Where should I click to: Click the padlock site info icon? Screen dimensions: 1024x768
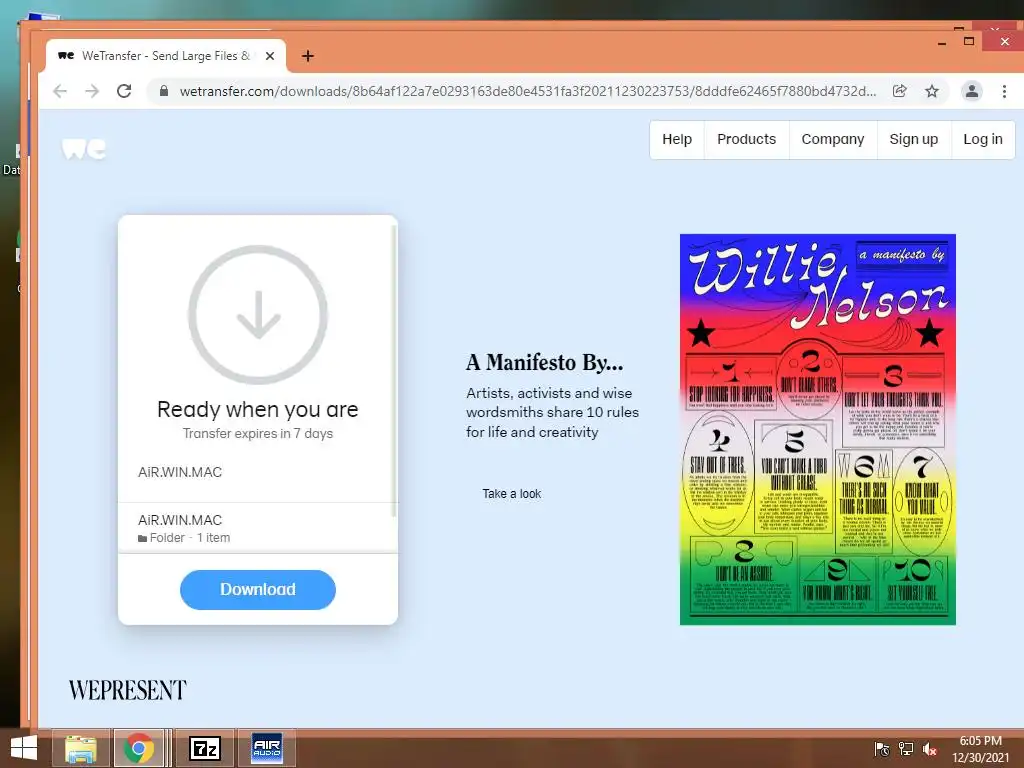click(x=164, y=91)
